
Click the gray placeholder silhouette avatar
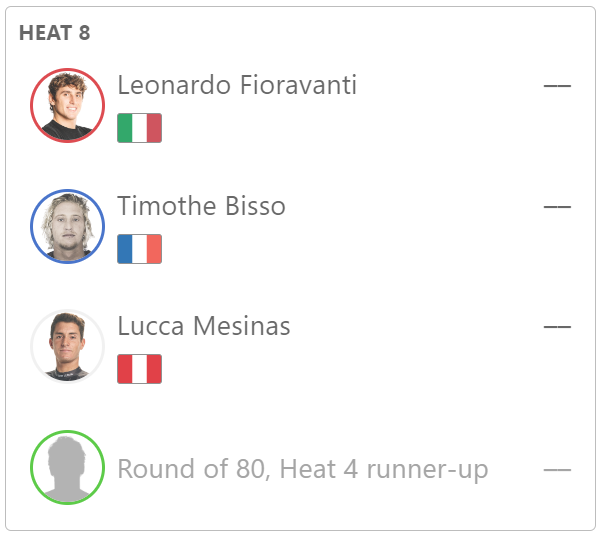click(x=68, y=467)
